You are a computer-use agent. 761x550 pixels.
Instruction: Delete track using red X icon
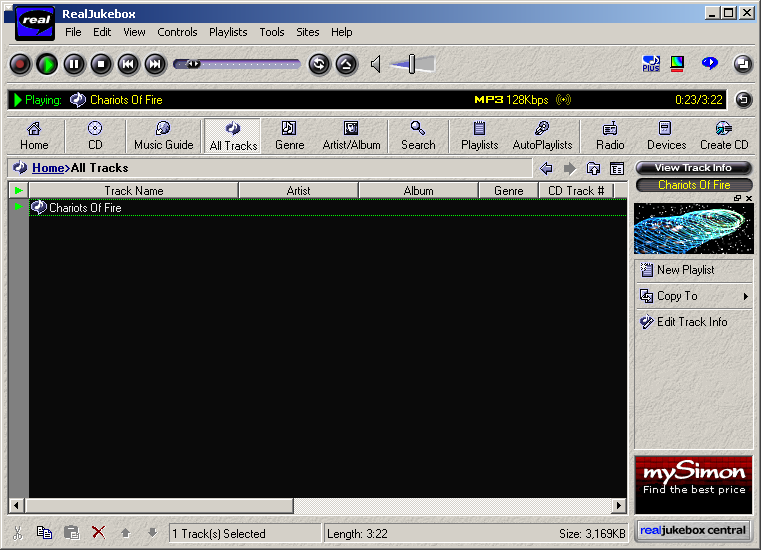click(x=99, y=533)
